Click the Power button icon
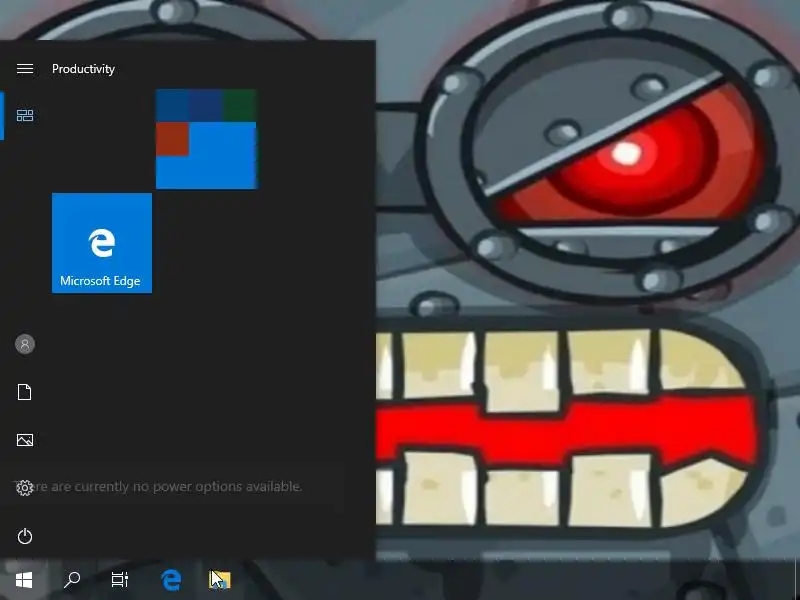The width and height of the screenshot is (800, 600). pos(24,536)
